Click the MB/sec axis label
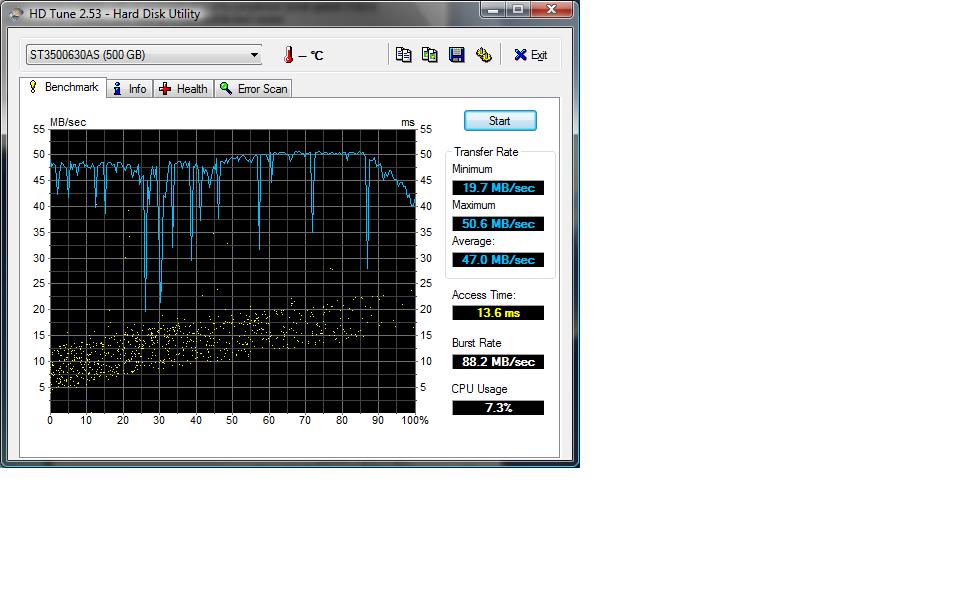Screen dimensions: 960x600 (x=68, y=122)
